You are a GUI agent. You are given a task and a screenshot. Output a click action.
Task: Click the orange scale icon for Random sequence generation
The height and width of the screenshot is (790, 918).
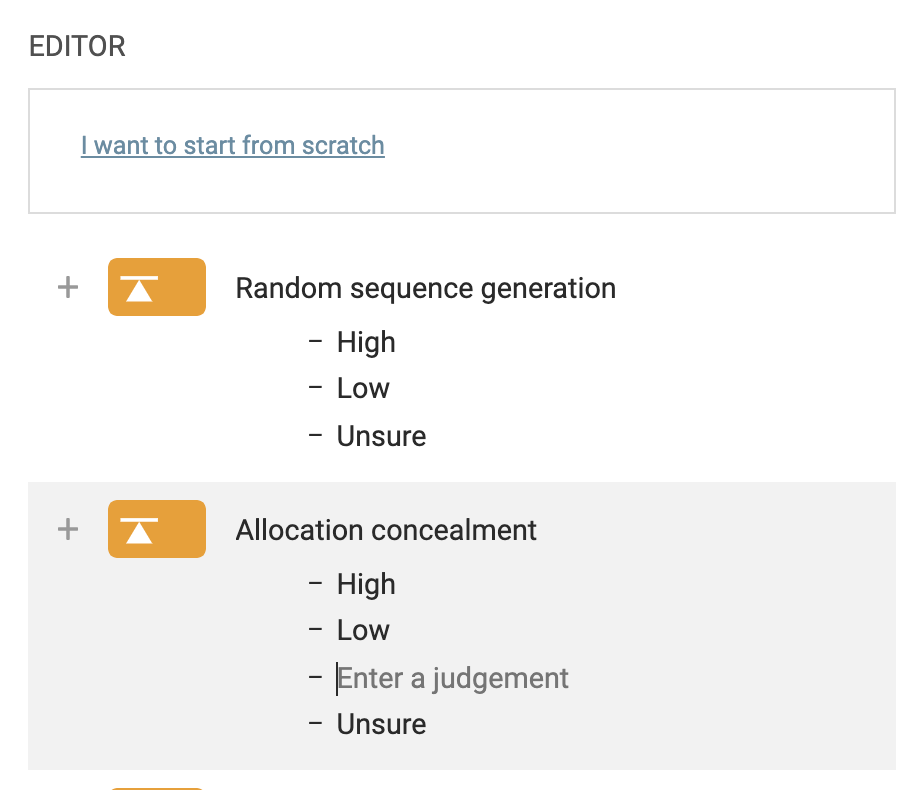point(157,288)
